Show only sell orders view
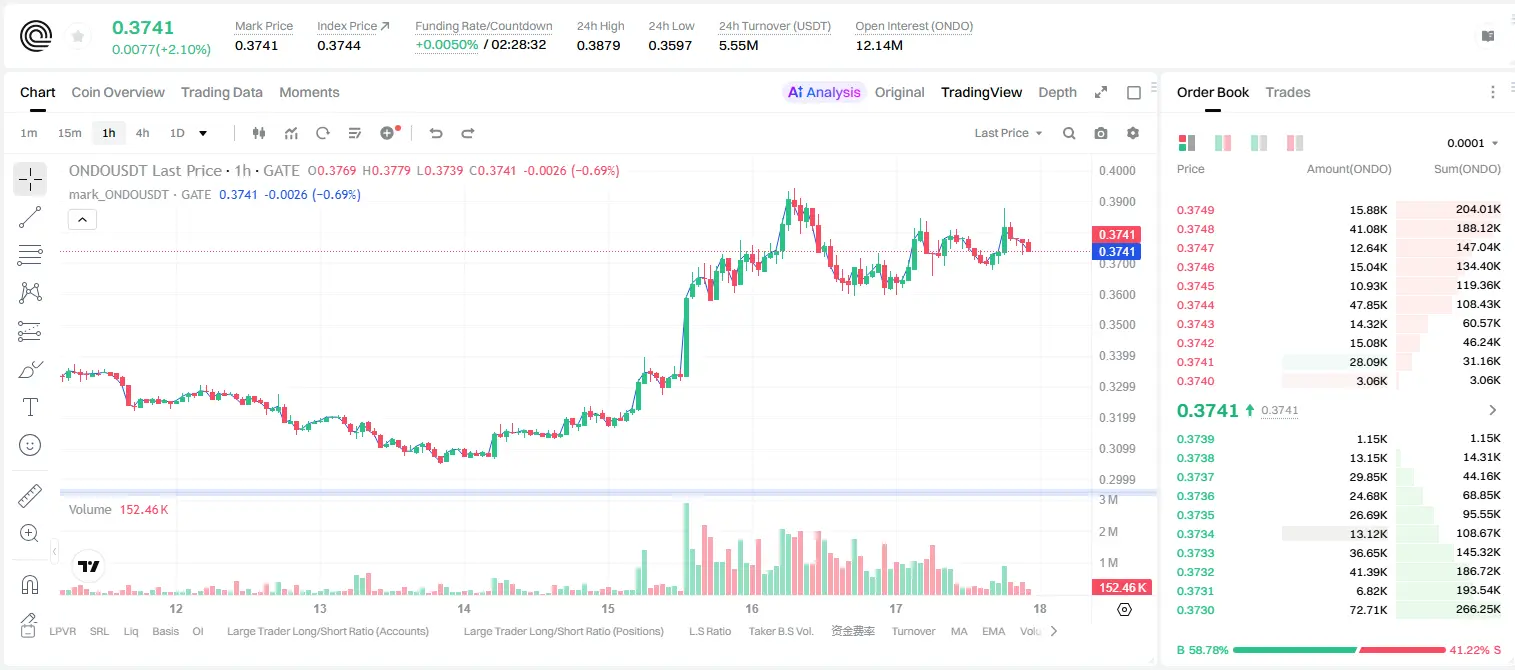The width and height of the screenshot is (1515, 670). tap(1294, 143)
